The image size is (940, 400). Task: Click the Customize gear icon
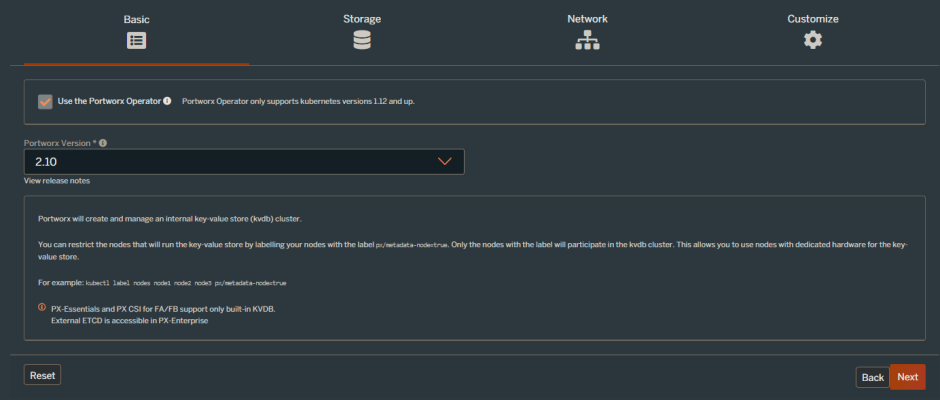pyautogui.click(x=813, y=40)
